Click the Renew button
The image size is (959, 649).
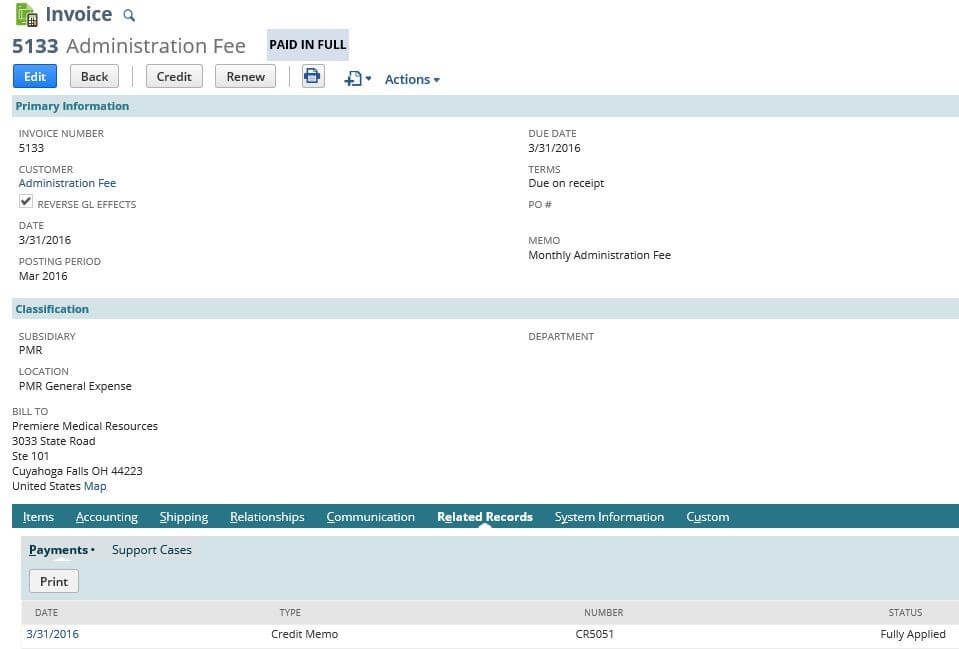pyautogui.click(x=245, y=76)
